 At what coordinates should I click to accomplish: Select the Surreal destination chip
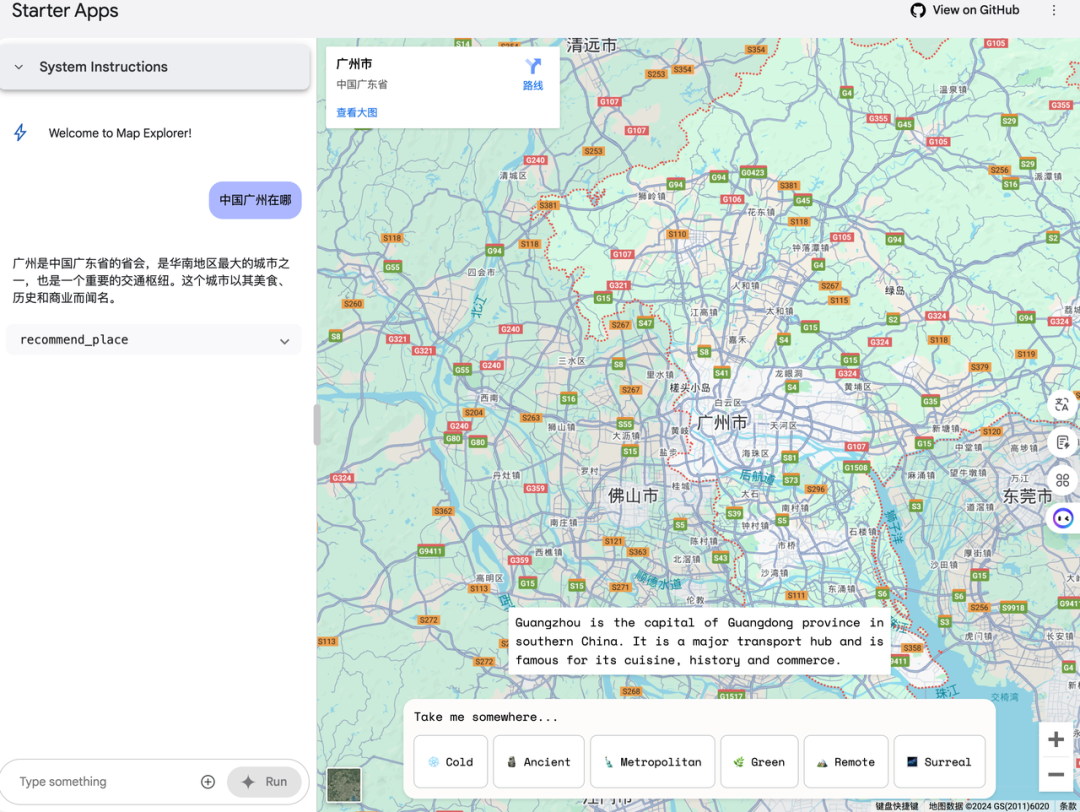pos(939,762)
